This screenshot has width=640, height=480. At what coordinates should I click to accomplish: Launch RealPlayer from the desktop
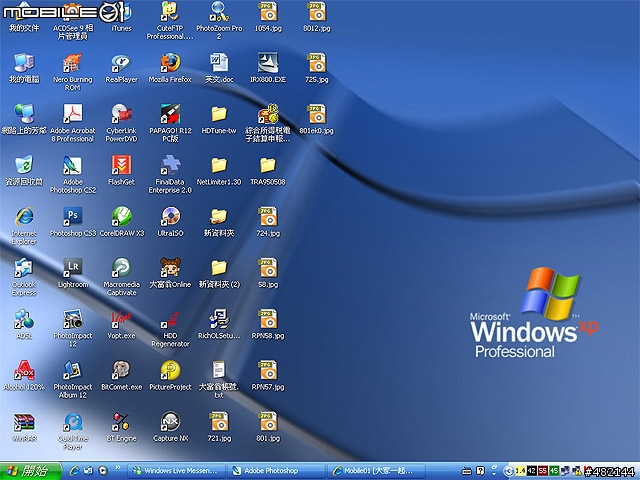[121, 68]
